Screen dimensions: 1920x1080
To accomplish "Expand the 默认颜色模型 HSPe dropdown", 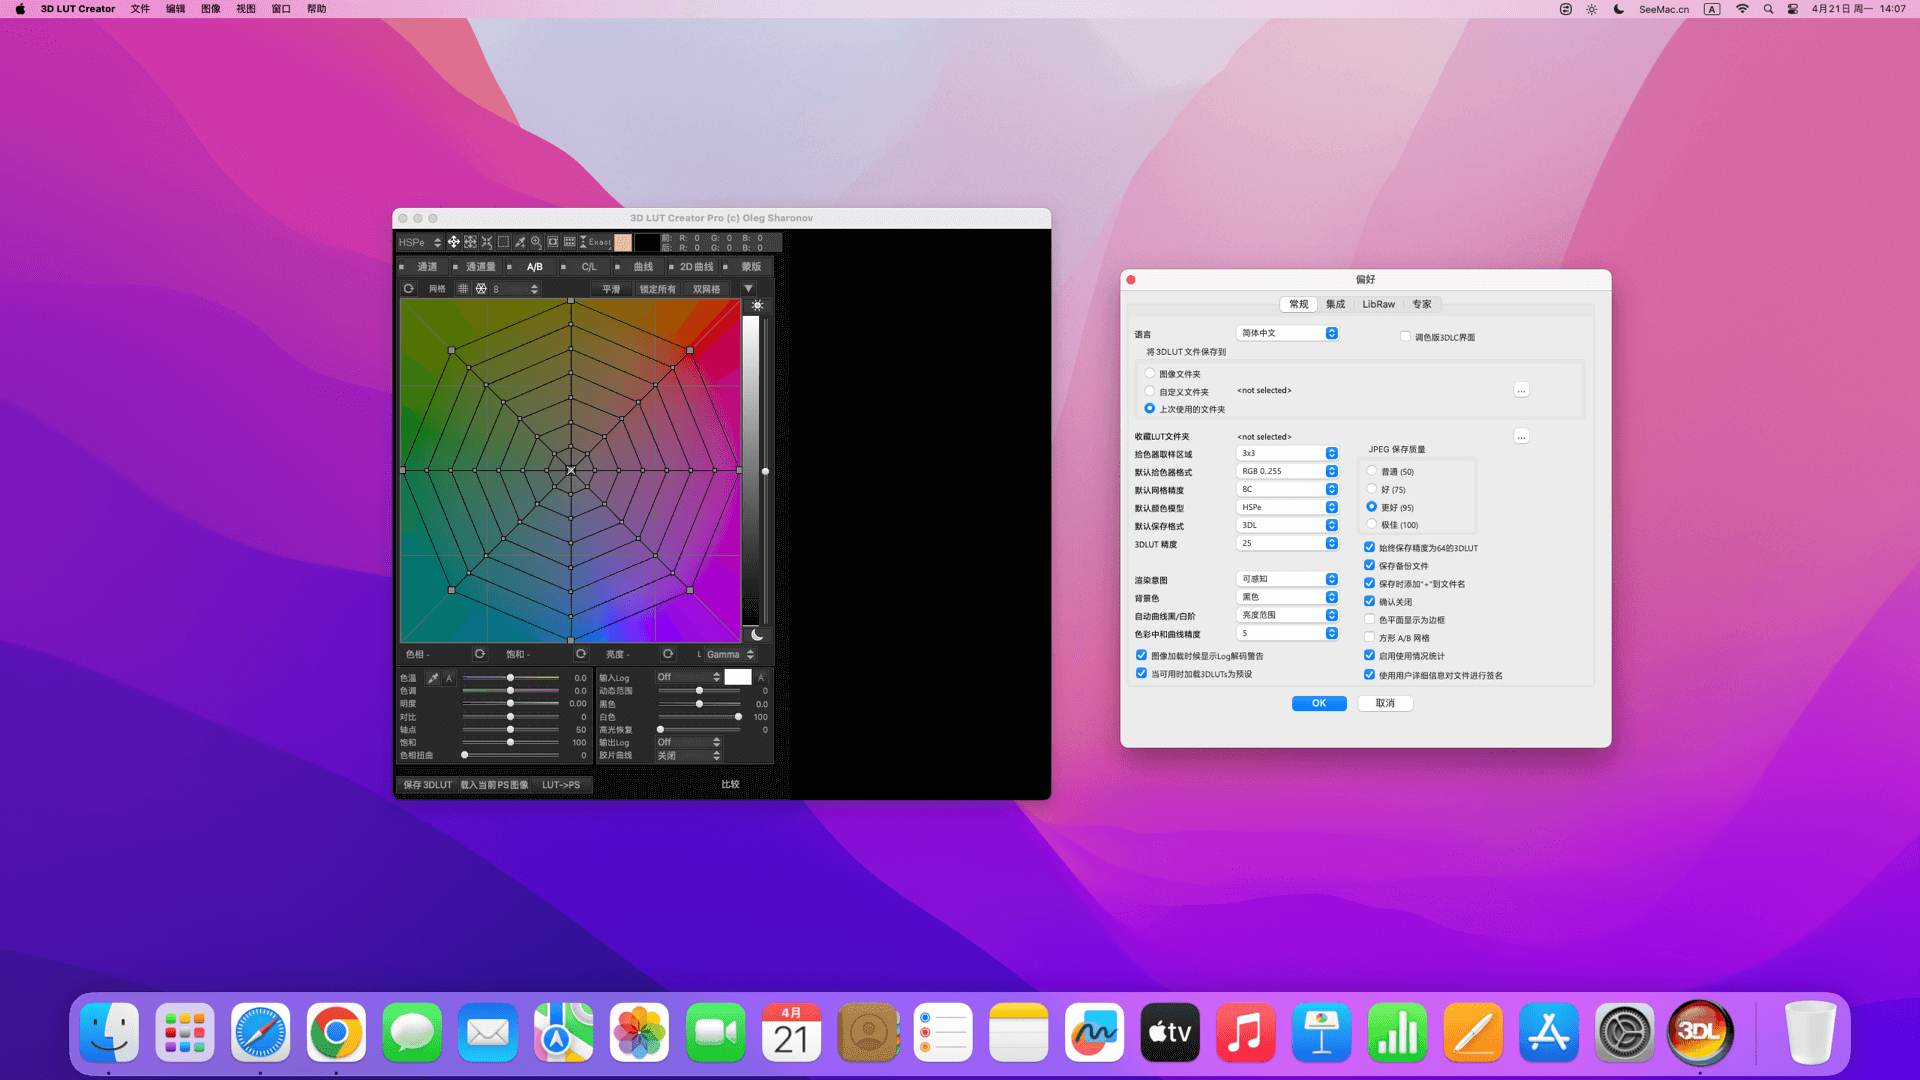I will [1288, 507].
